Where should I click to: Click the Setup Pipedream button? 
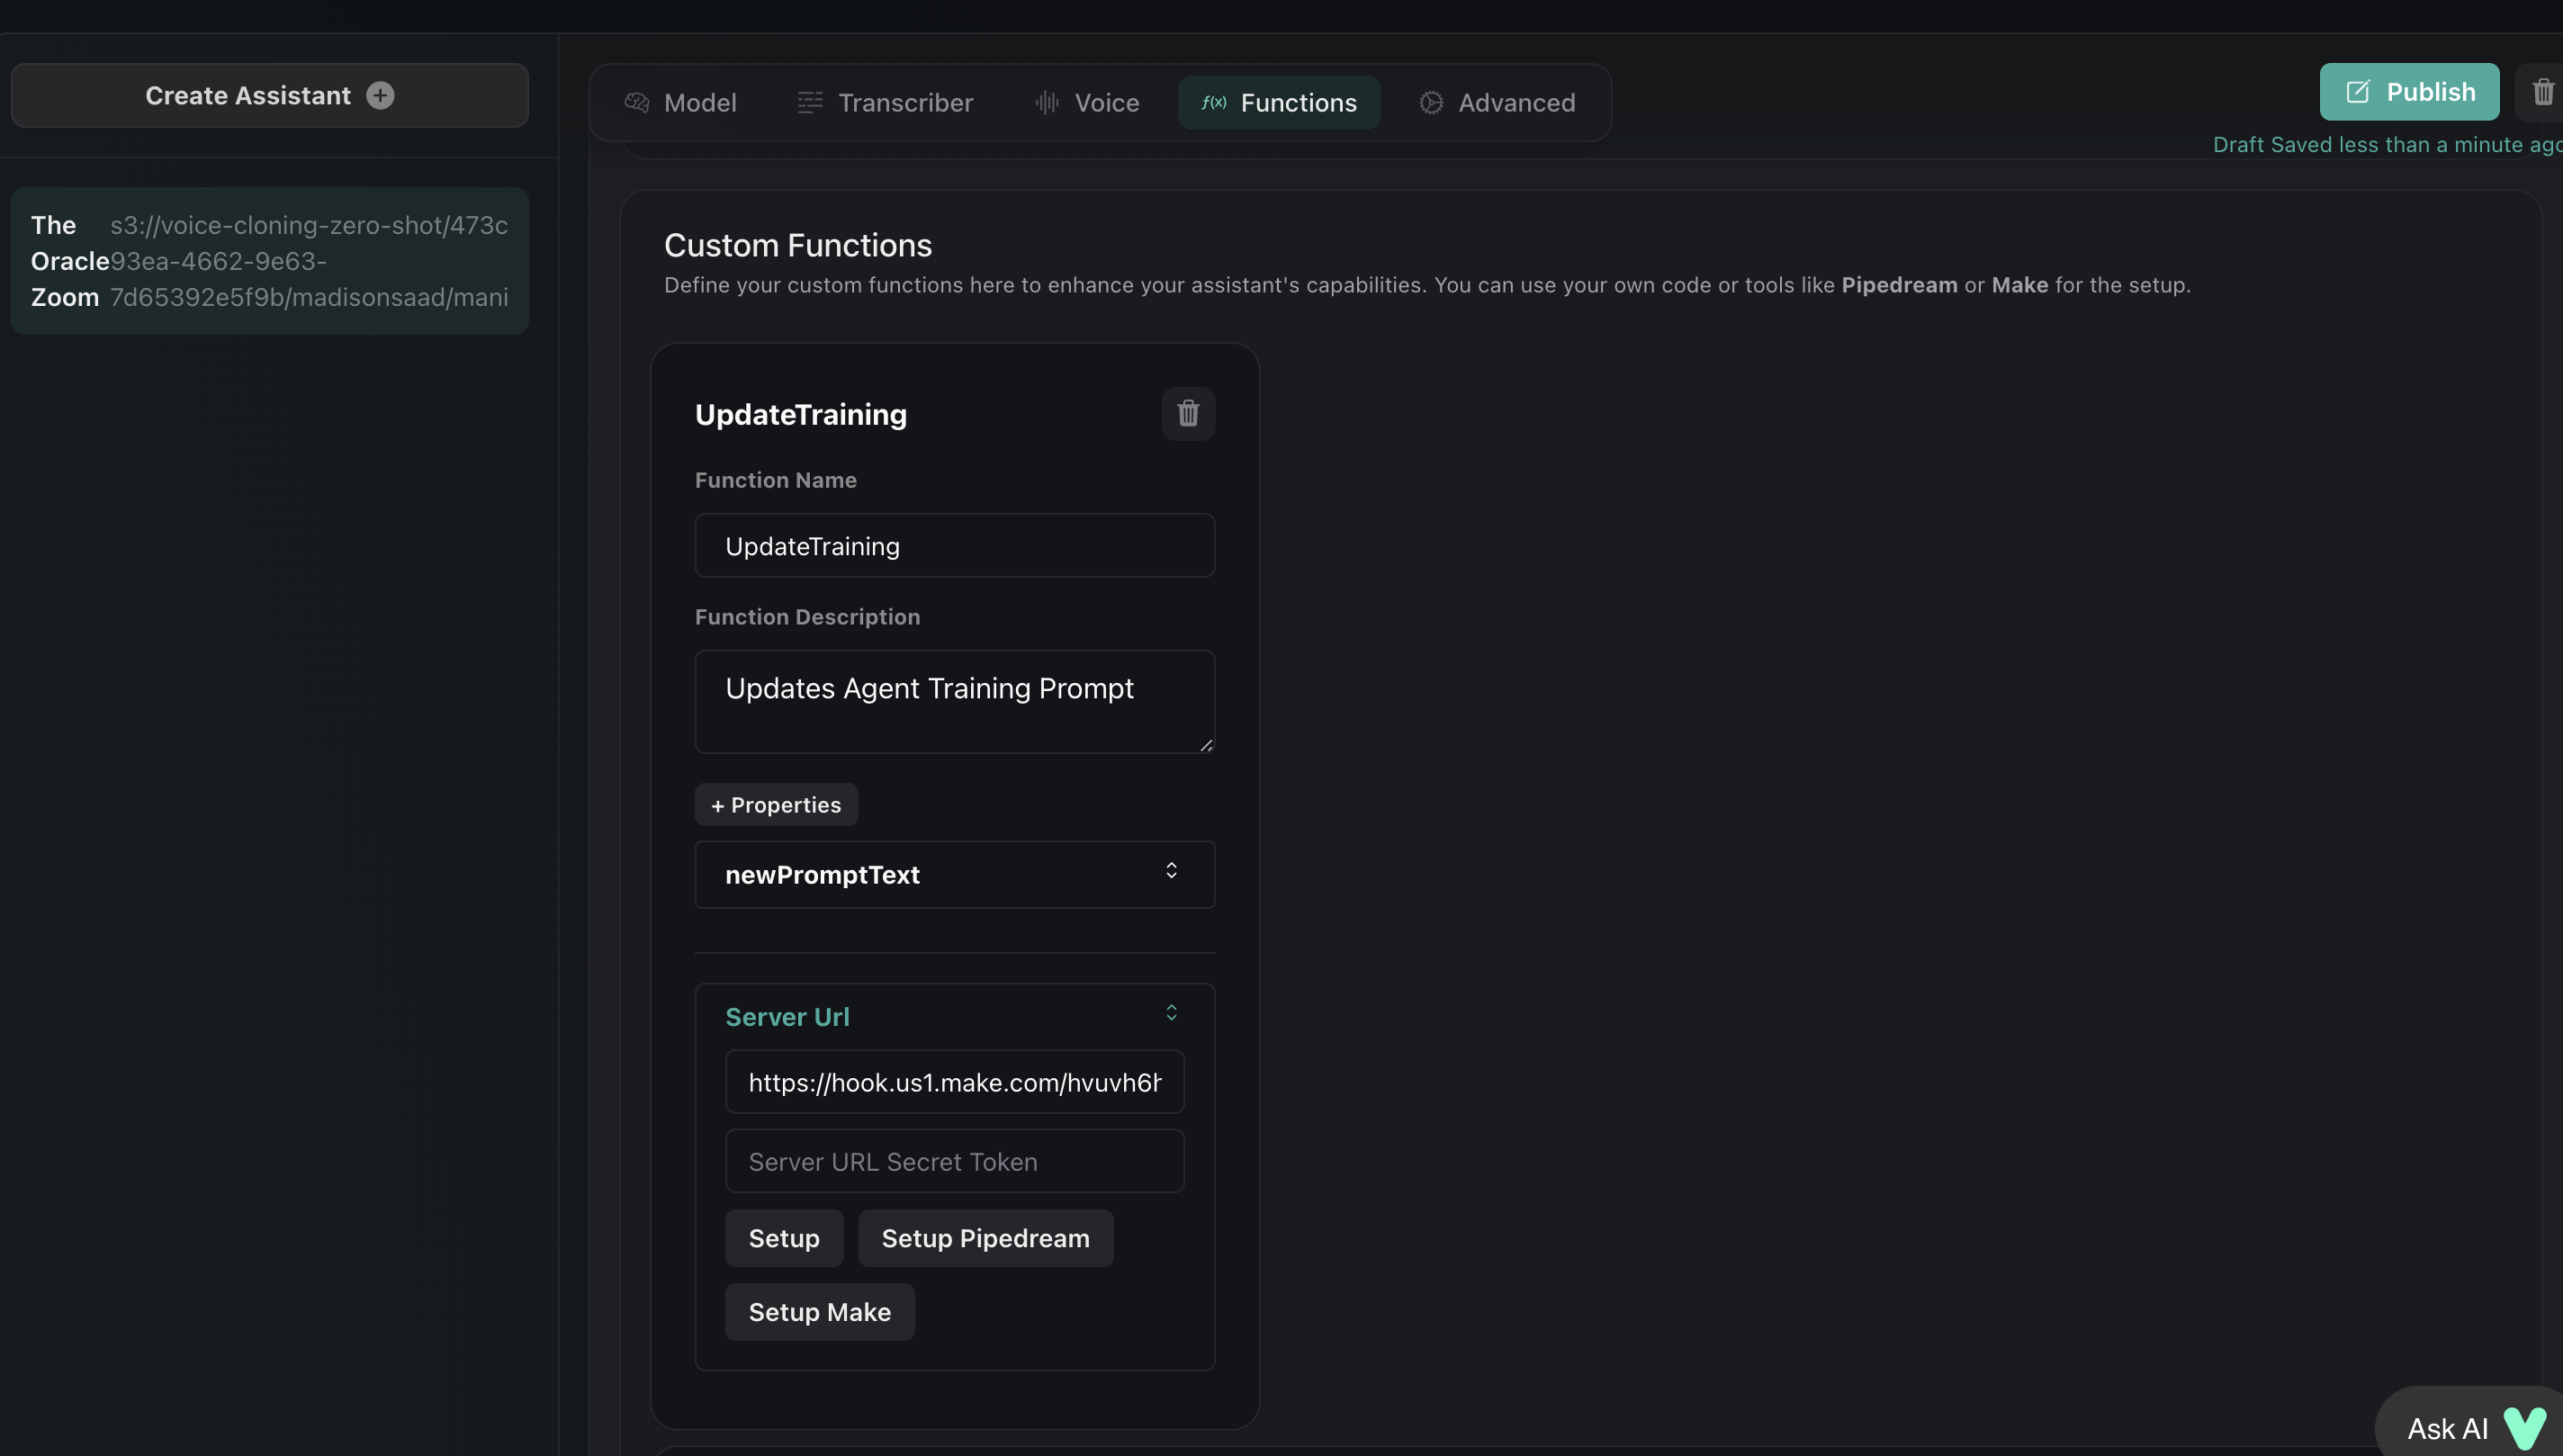985,1238
